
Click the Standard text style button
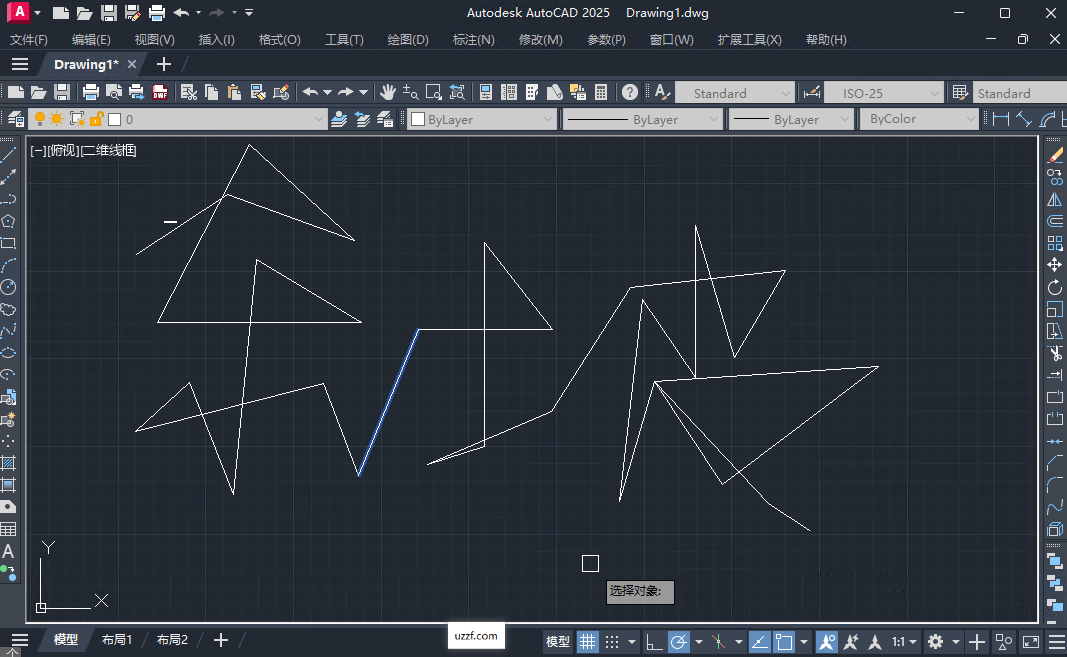coord(735,92)
